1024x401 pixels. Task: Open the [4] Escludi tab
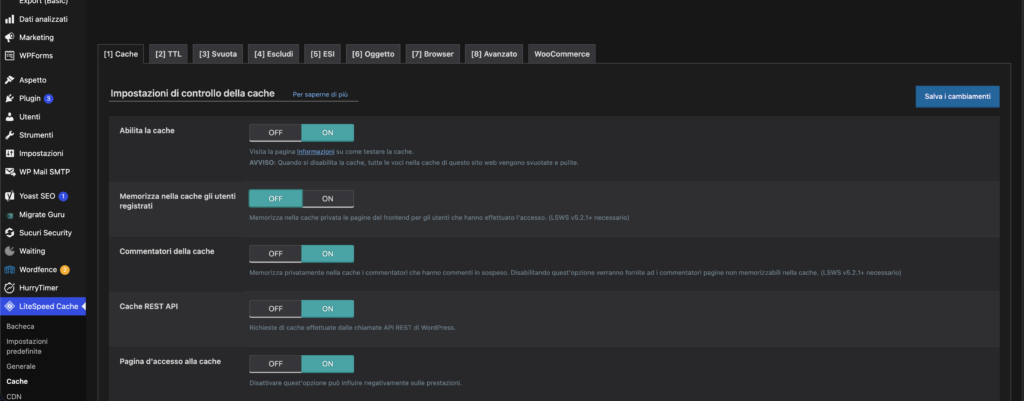(274, 54)
